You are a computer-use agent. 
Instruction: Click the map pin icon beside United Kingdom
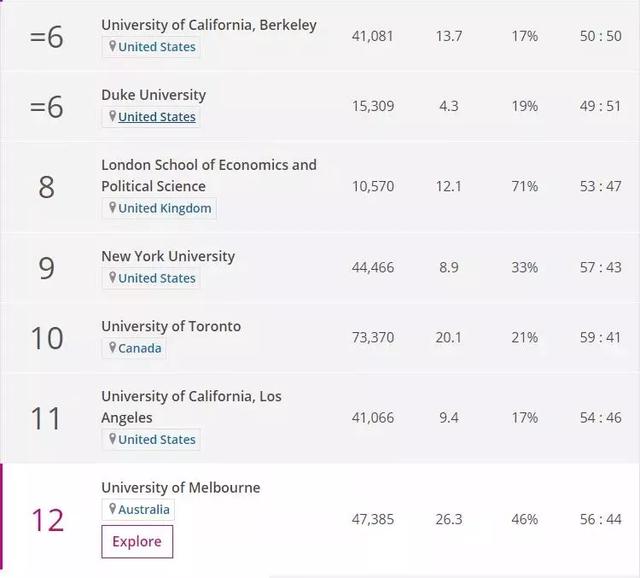pos(113,208)
